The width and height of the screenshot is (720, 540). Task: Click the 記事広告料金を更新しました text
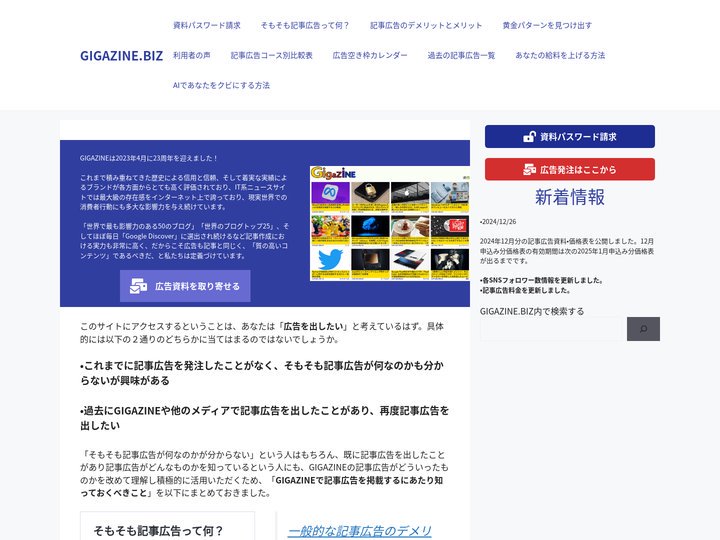[525, 290]
